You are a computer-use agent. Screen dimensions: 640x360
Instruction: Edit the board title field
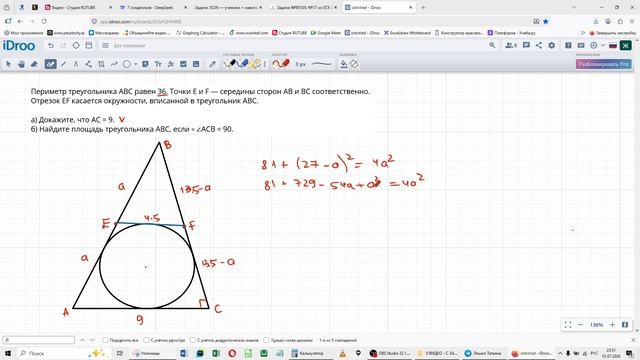129,46
